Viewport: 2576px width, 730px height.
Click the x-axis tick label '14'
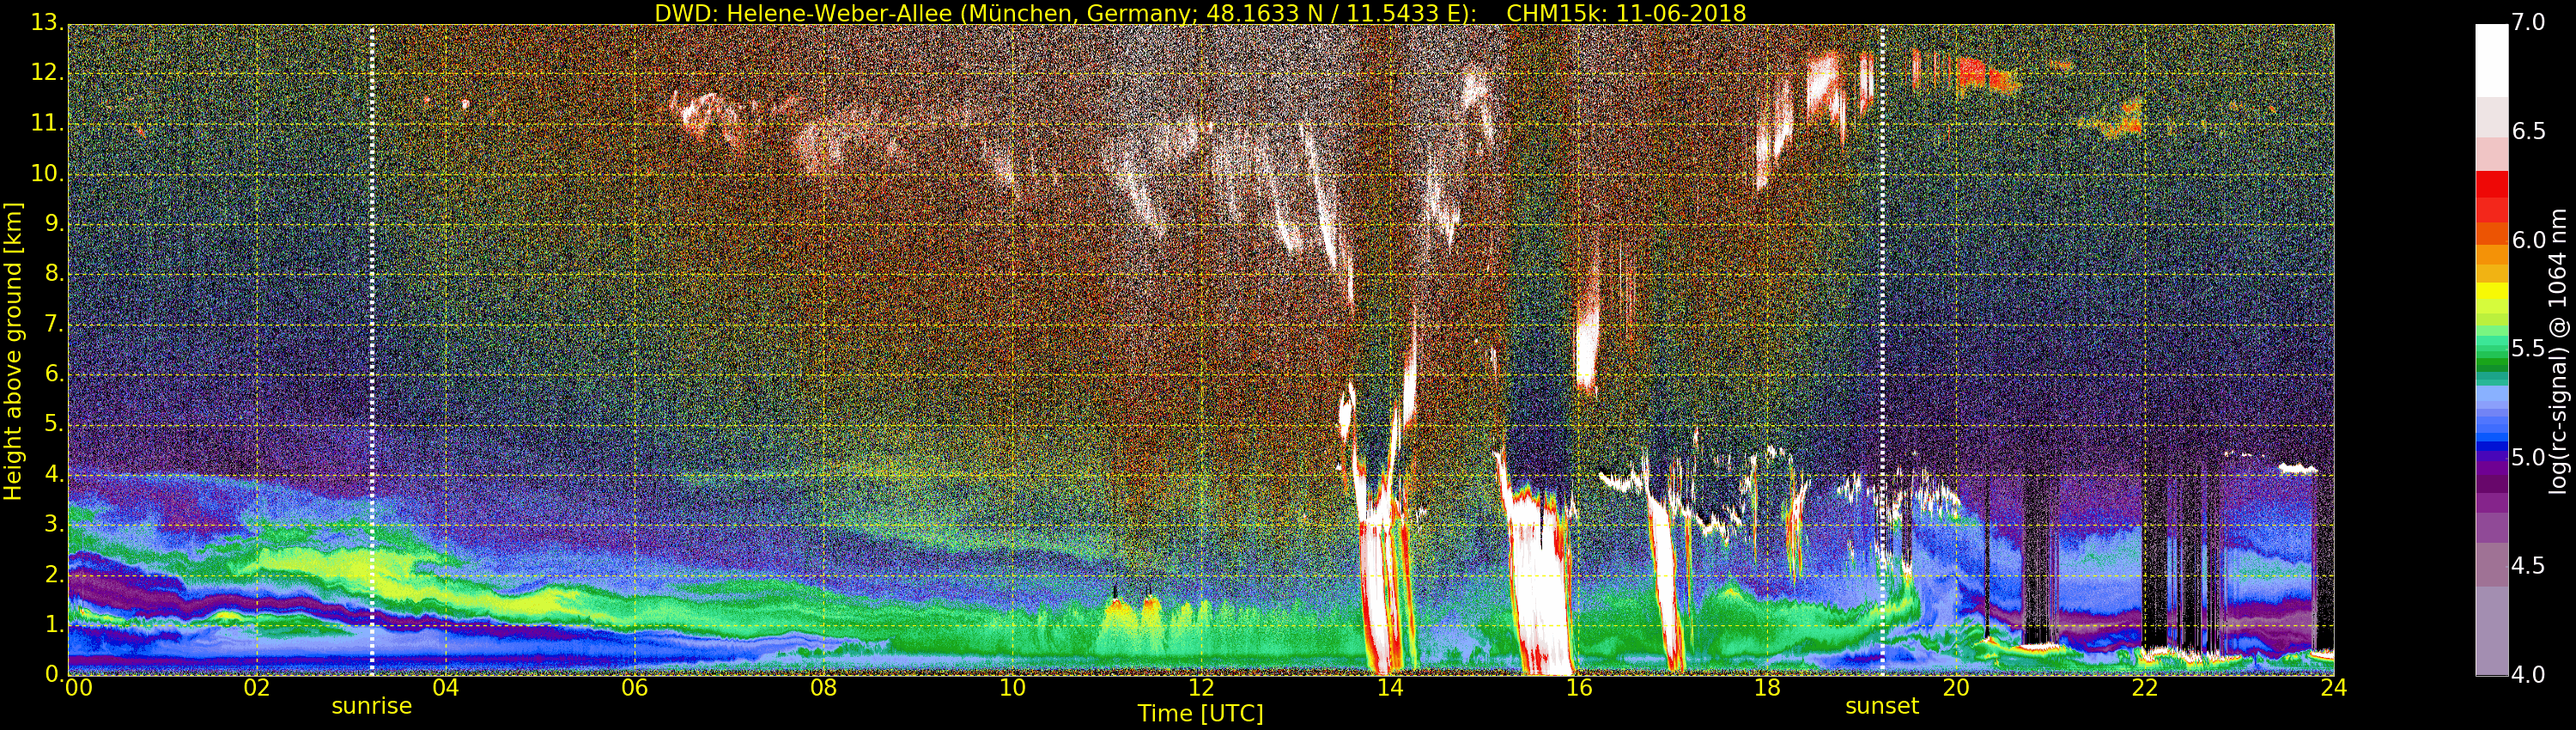point(1390,688)
